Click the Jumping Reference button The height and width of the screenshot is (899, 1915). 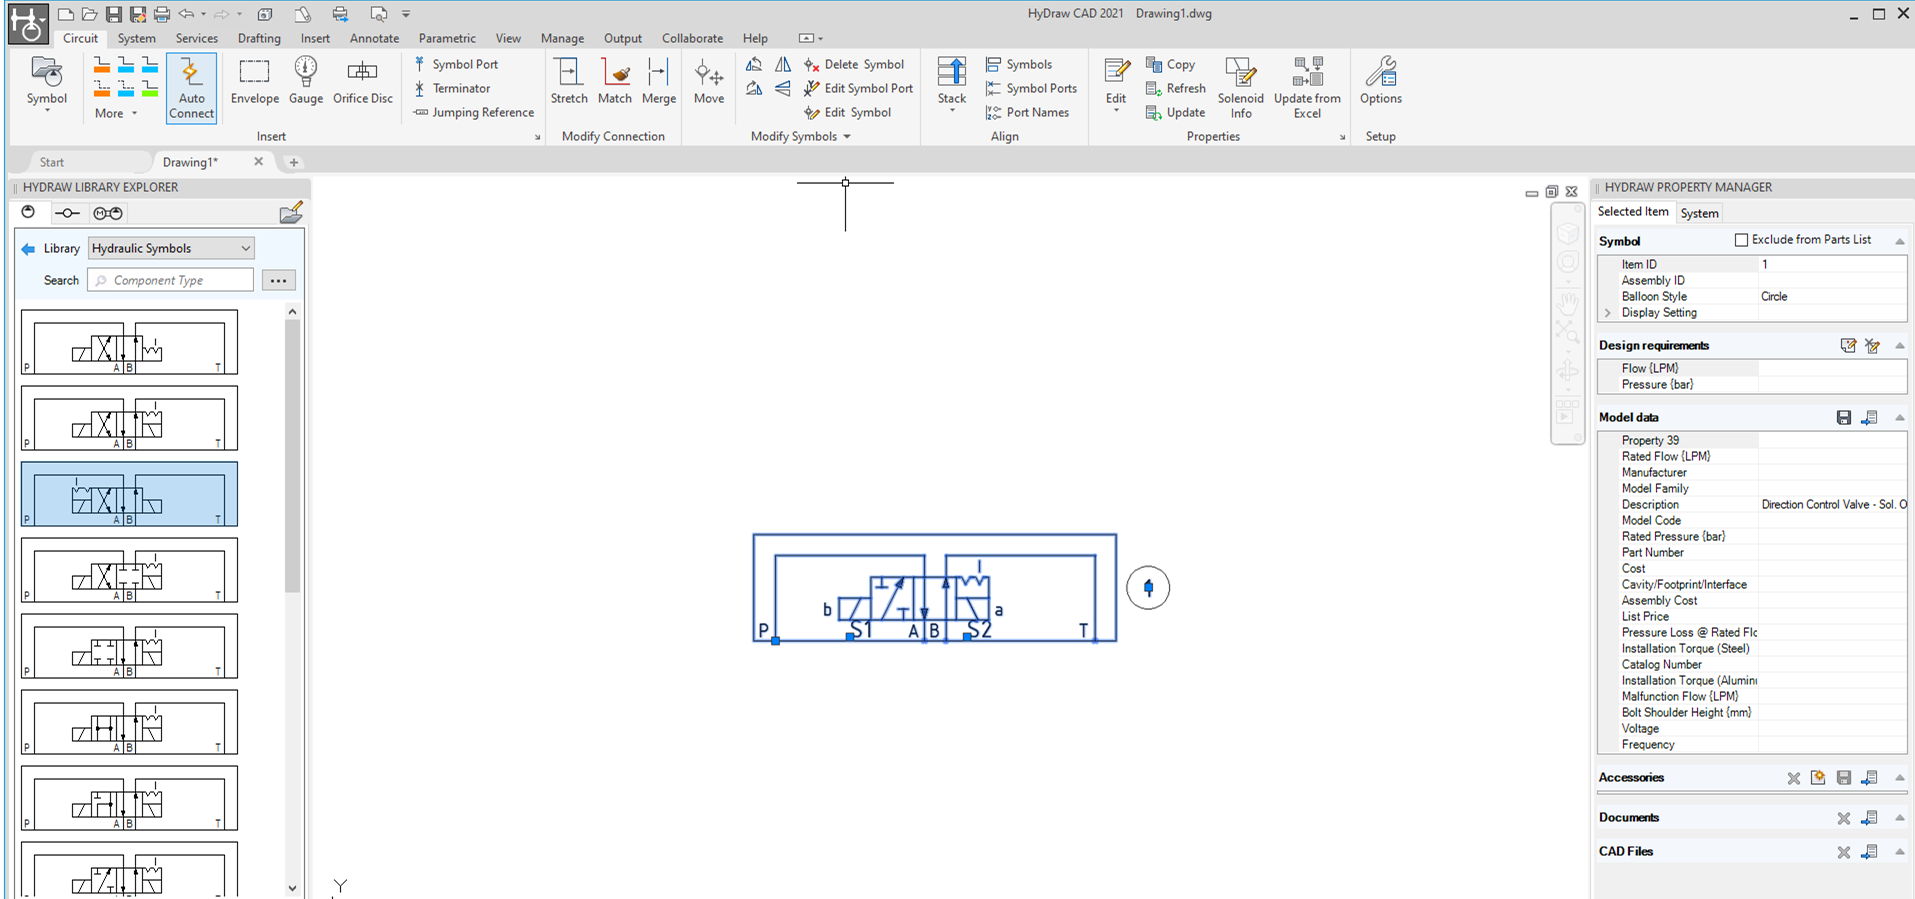[x=474, y=113]
